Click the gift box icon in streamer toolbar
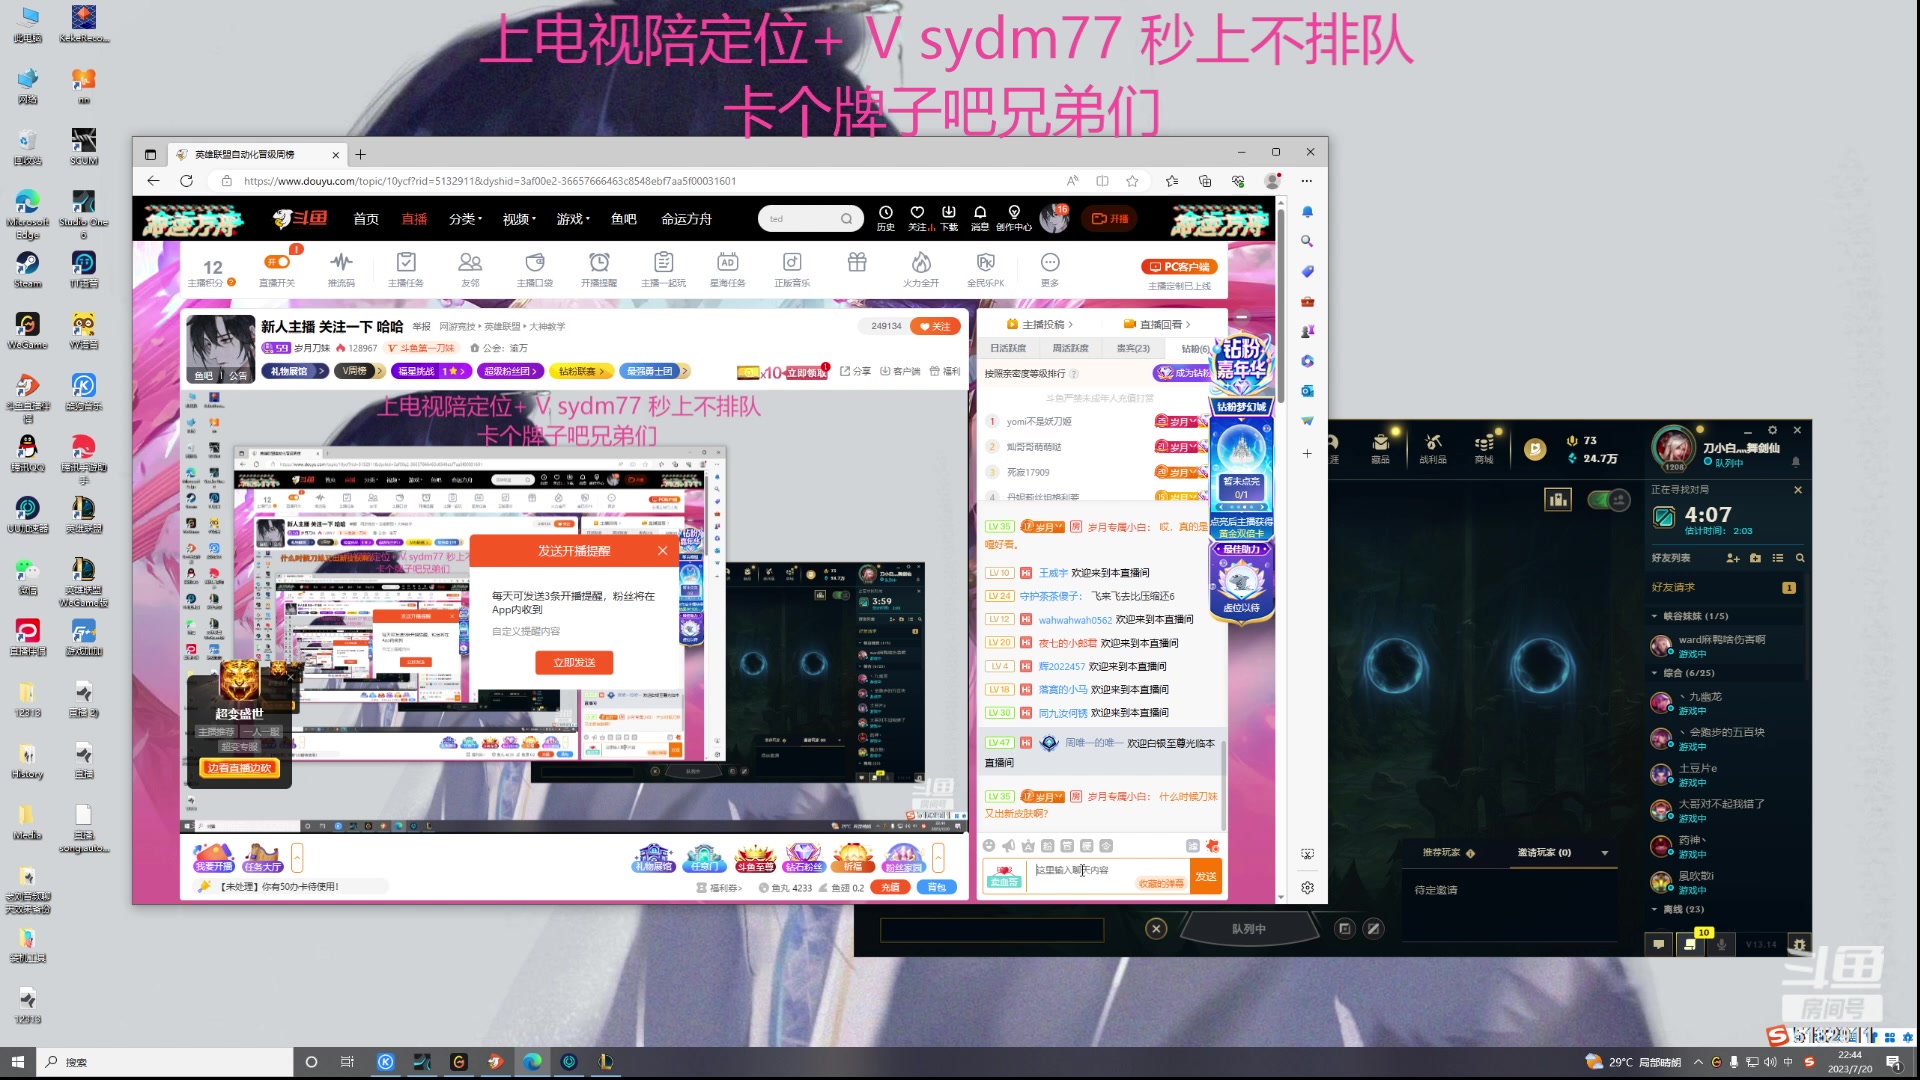 pyautogui.click(x=857, y=262)
